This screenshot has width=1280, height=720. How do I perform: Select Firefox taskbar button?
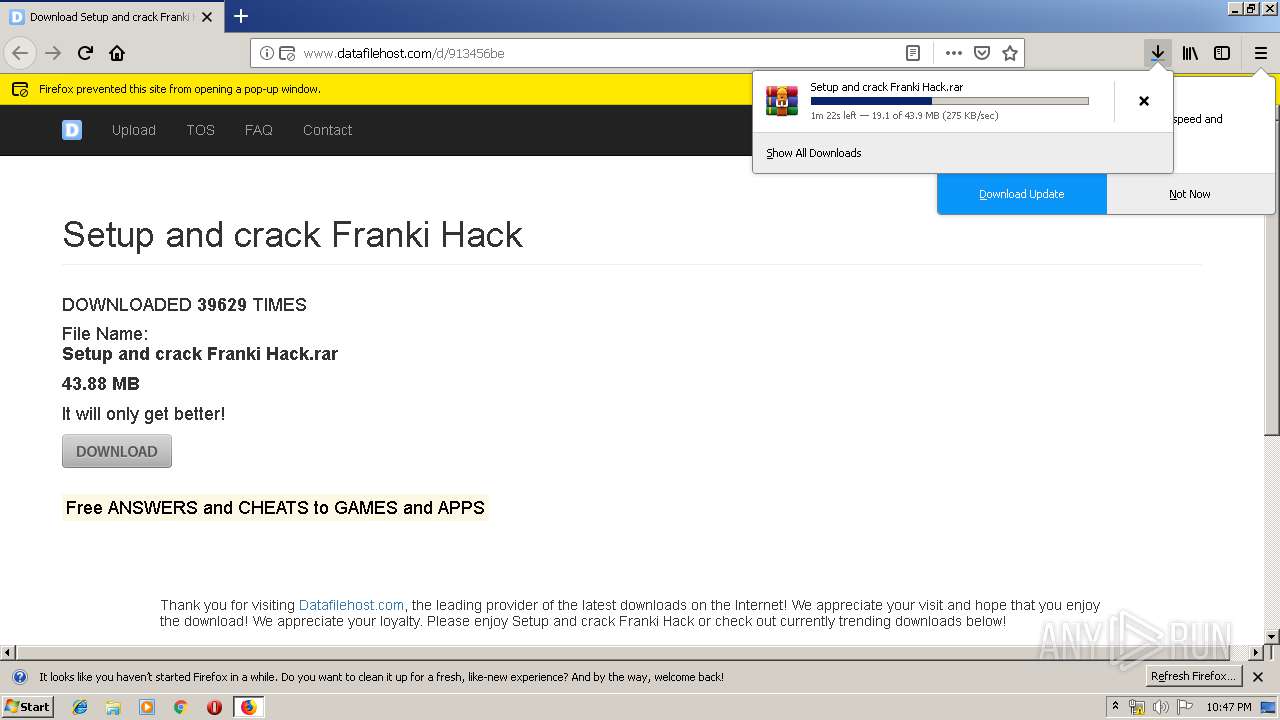pyautogui.click(x=248, y=707)
